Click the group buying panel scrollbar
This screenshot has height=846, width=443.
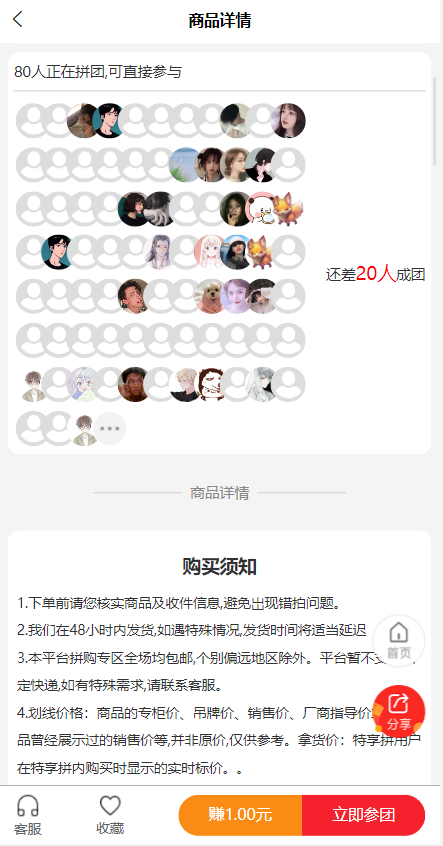434,121
